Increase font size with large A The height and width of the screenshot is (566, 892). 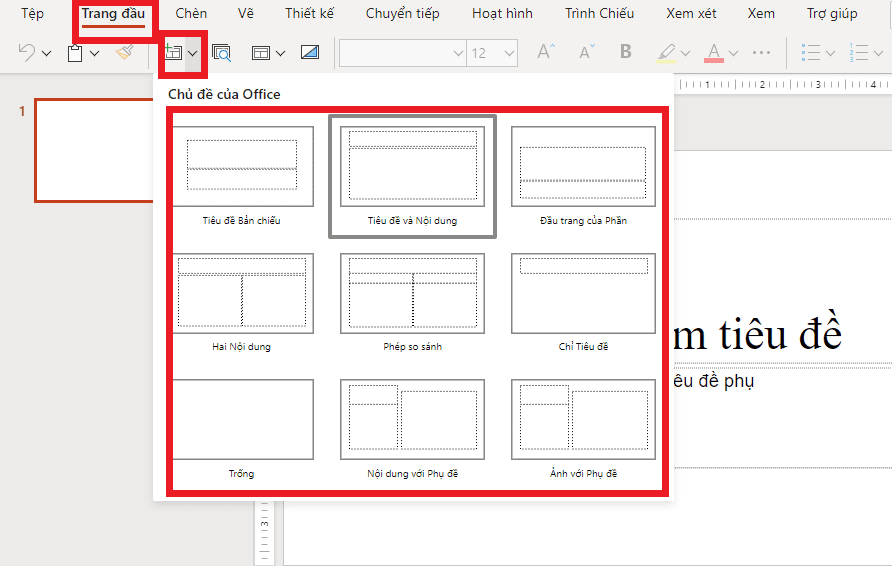pyautogui.click(x=546, y=52)
